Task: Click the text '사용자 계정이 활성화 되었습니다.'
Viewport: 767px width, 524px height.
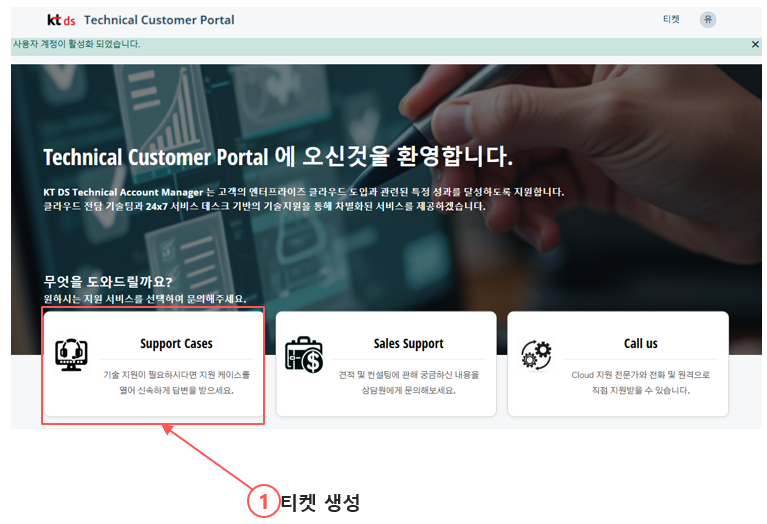Action: click(x=77, y=44)
